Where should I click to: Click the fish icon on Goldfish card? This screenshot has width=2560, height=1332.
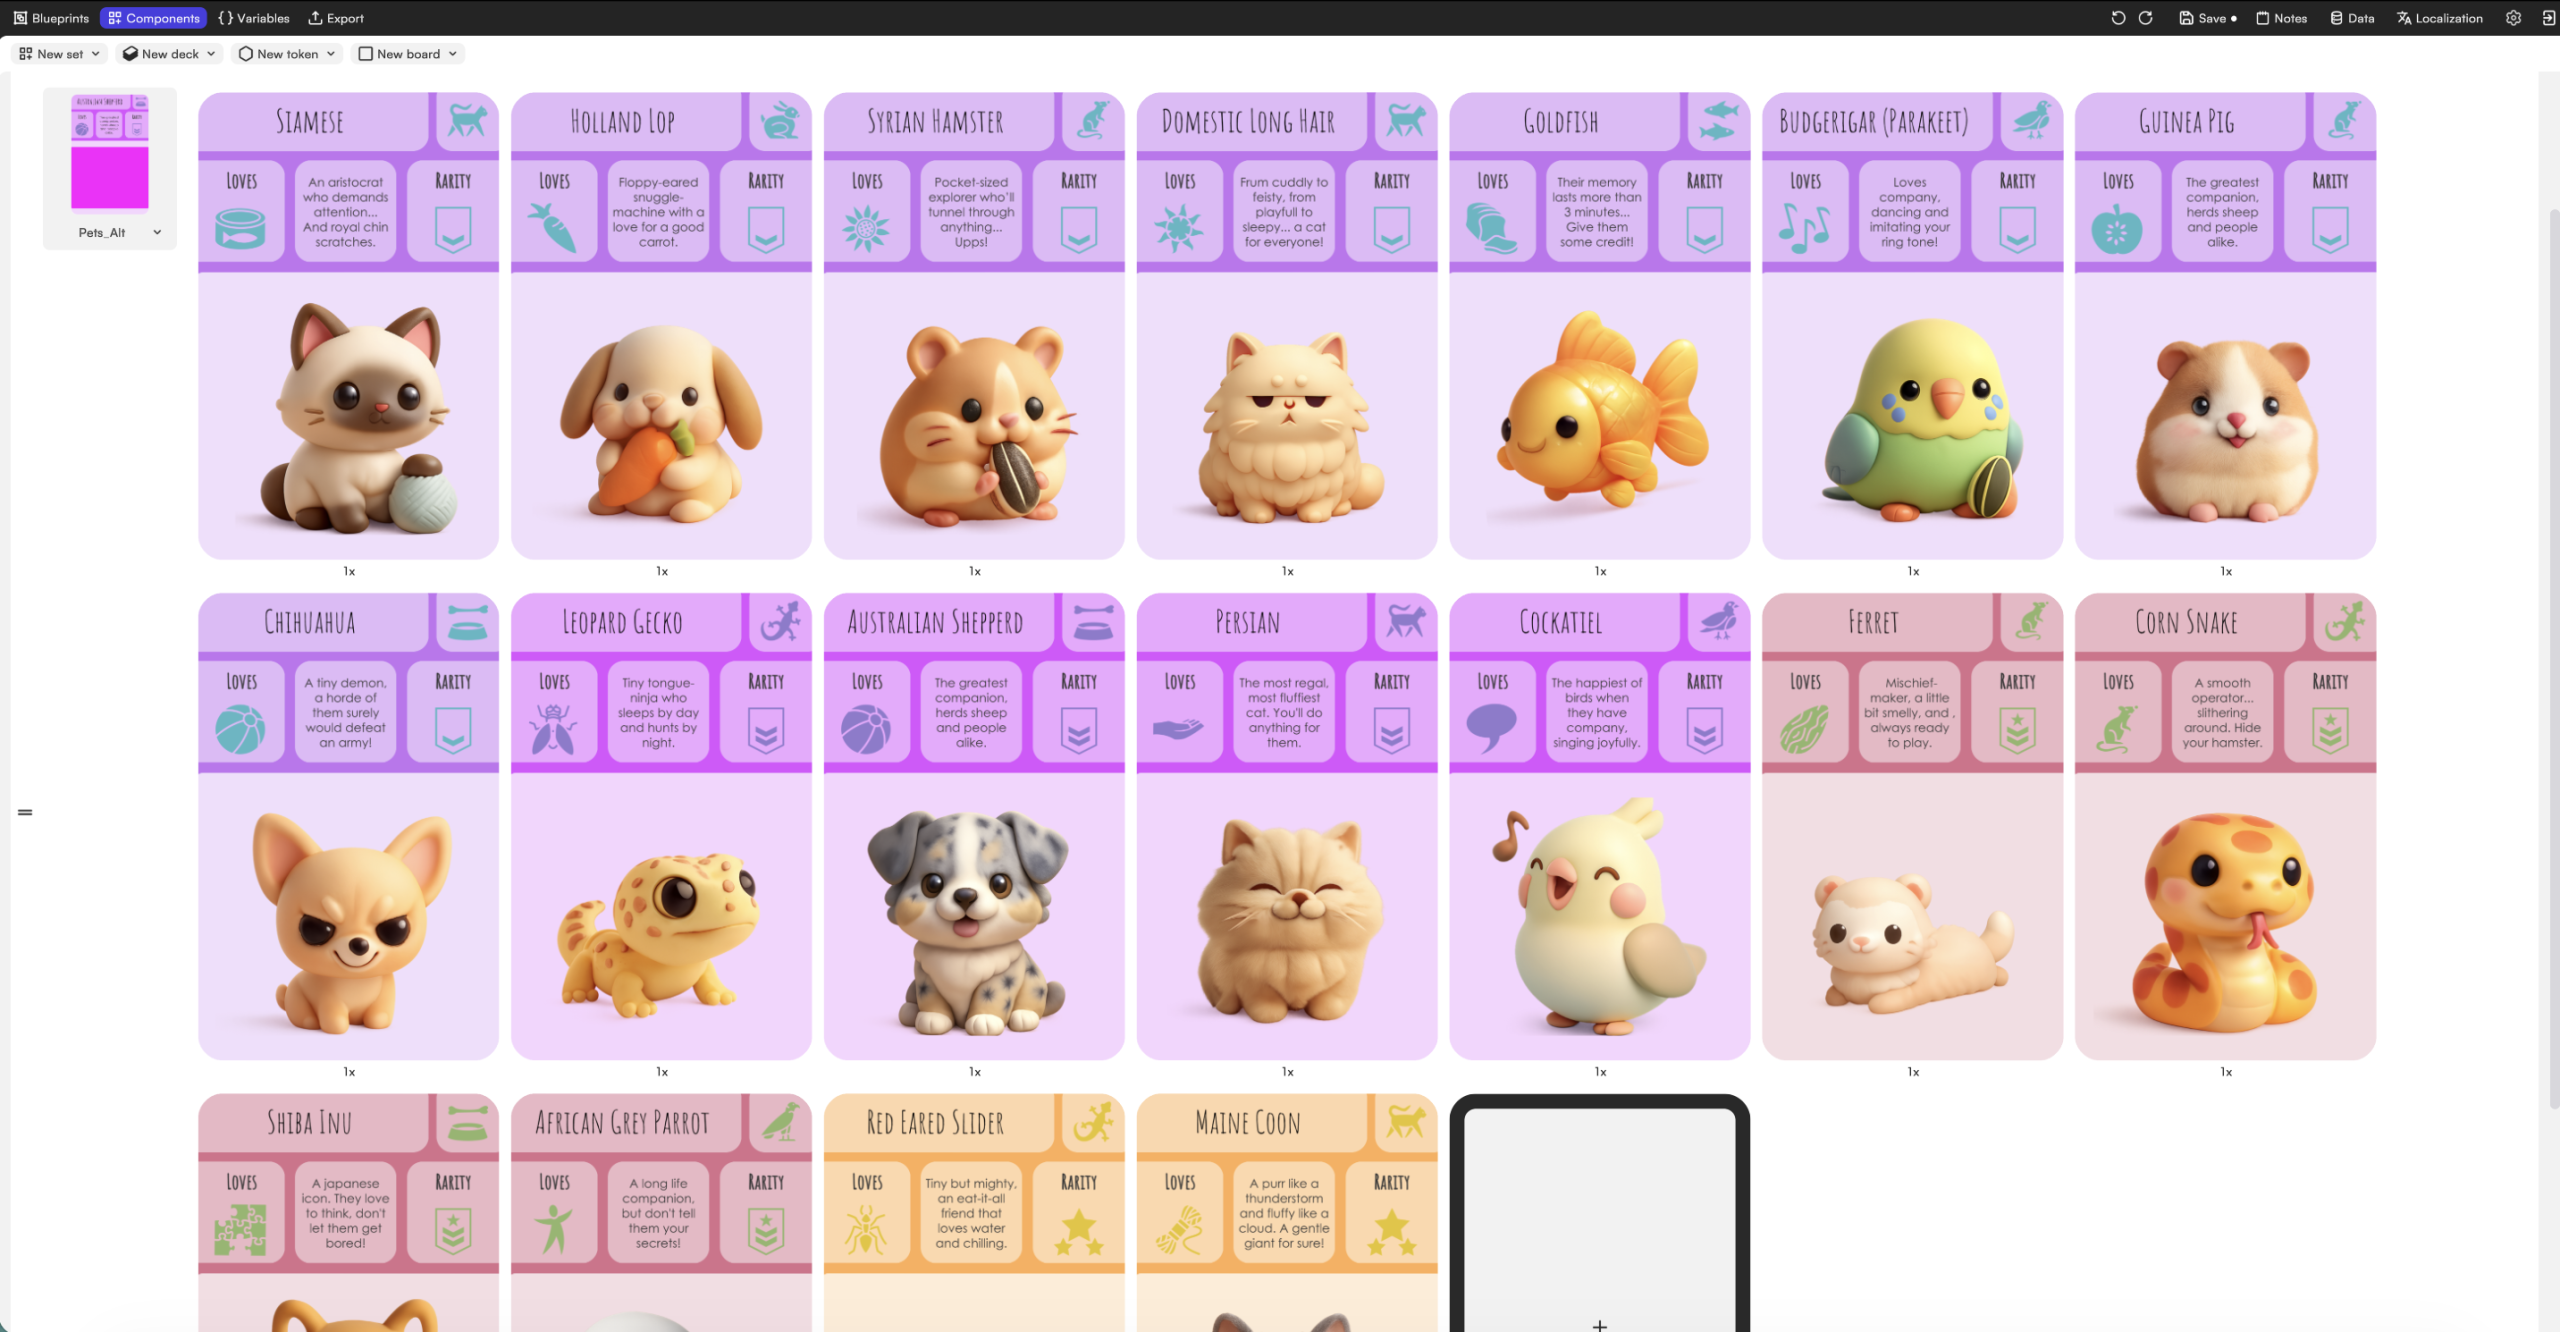point(1719,121)
